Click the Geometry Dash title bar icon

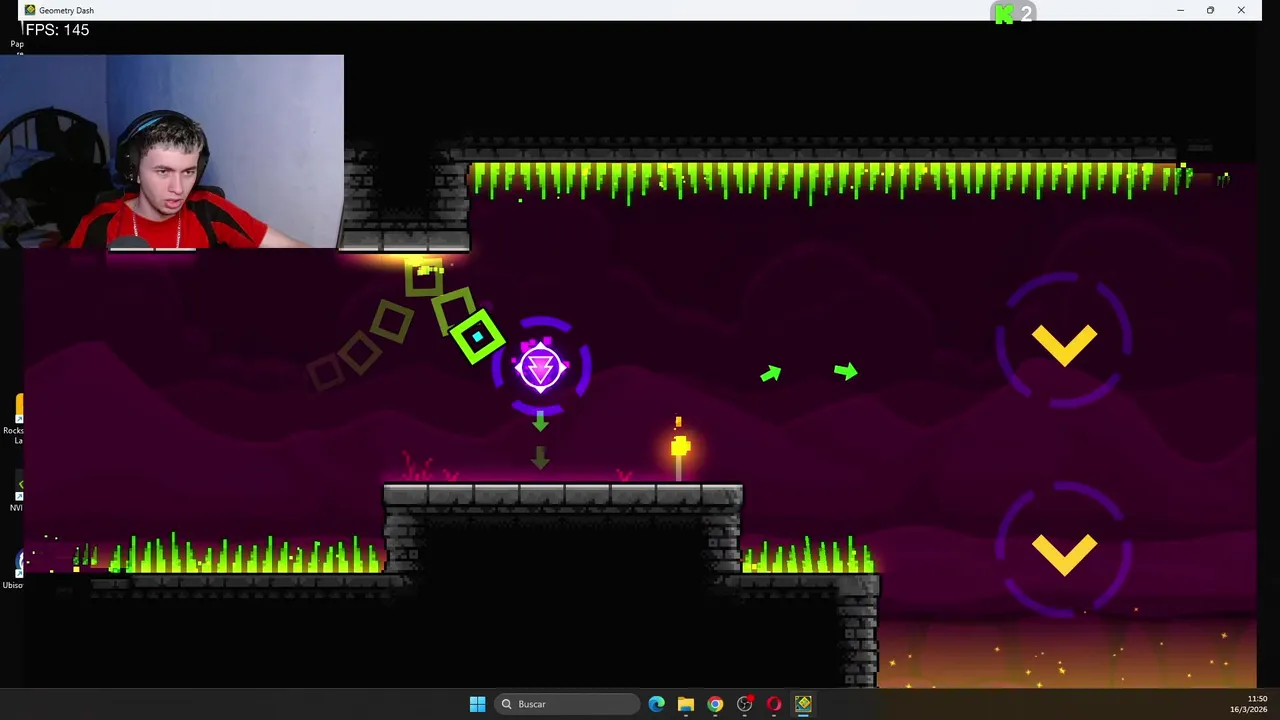tap(30, 10)
